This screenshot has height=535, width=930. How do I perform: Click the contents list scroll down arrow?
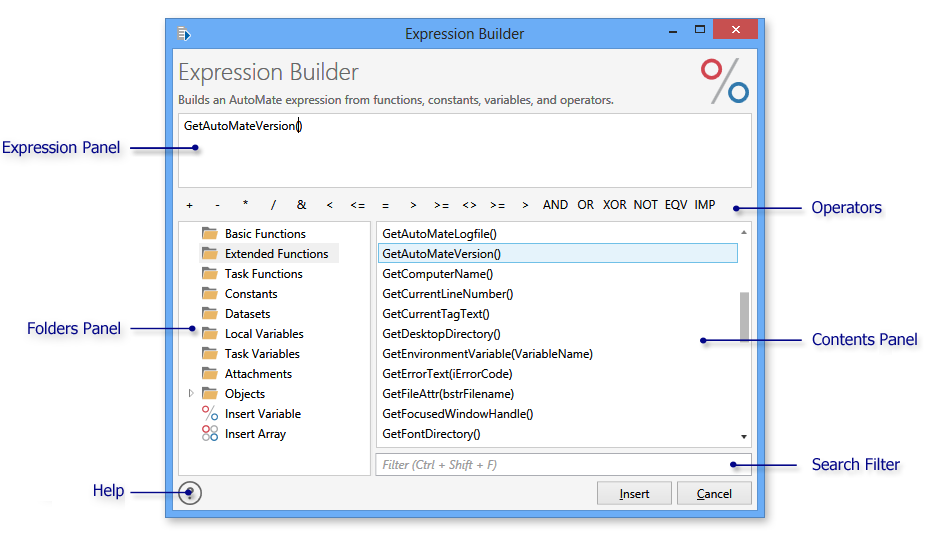point(744,437)
